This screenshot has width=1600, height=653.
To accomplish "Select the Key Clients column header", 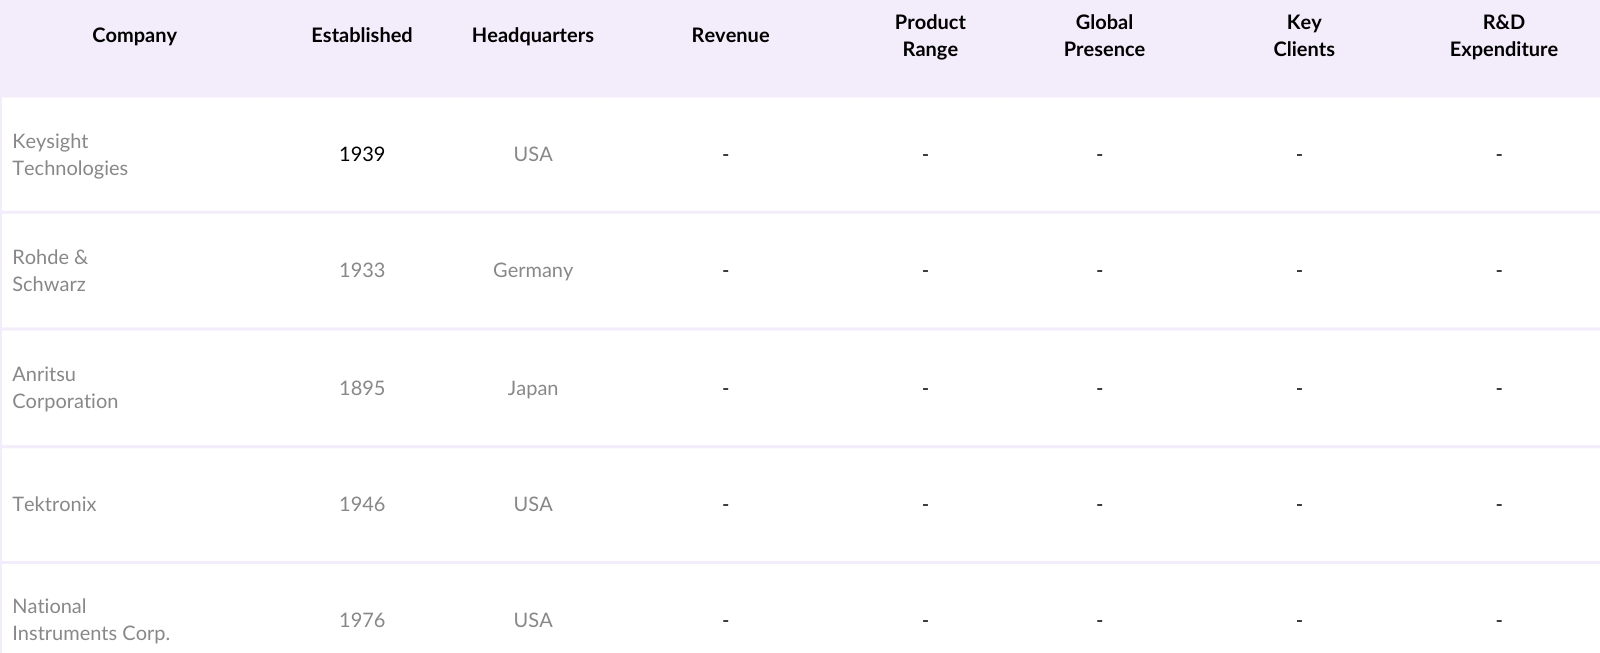I will [x=1304, y=35].
